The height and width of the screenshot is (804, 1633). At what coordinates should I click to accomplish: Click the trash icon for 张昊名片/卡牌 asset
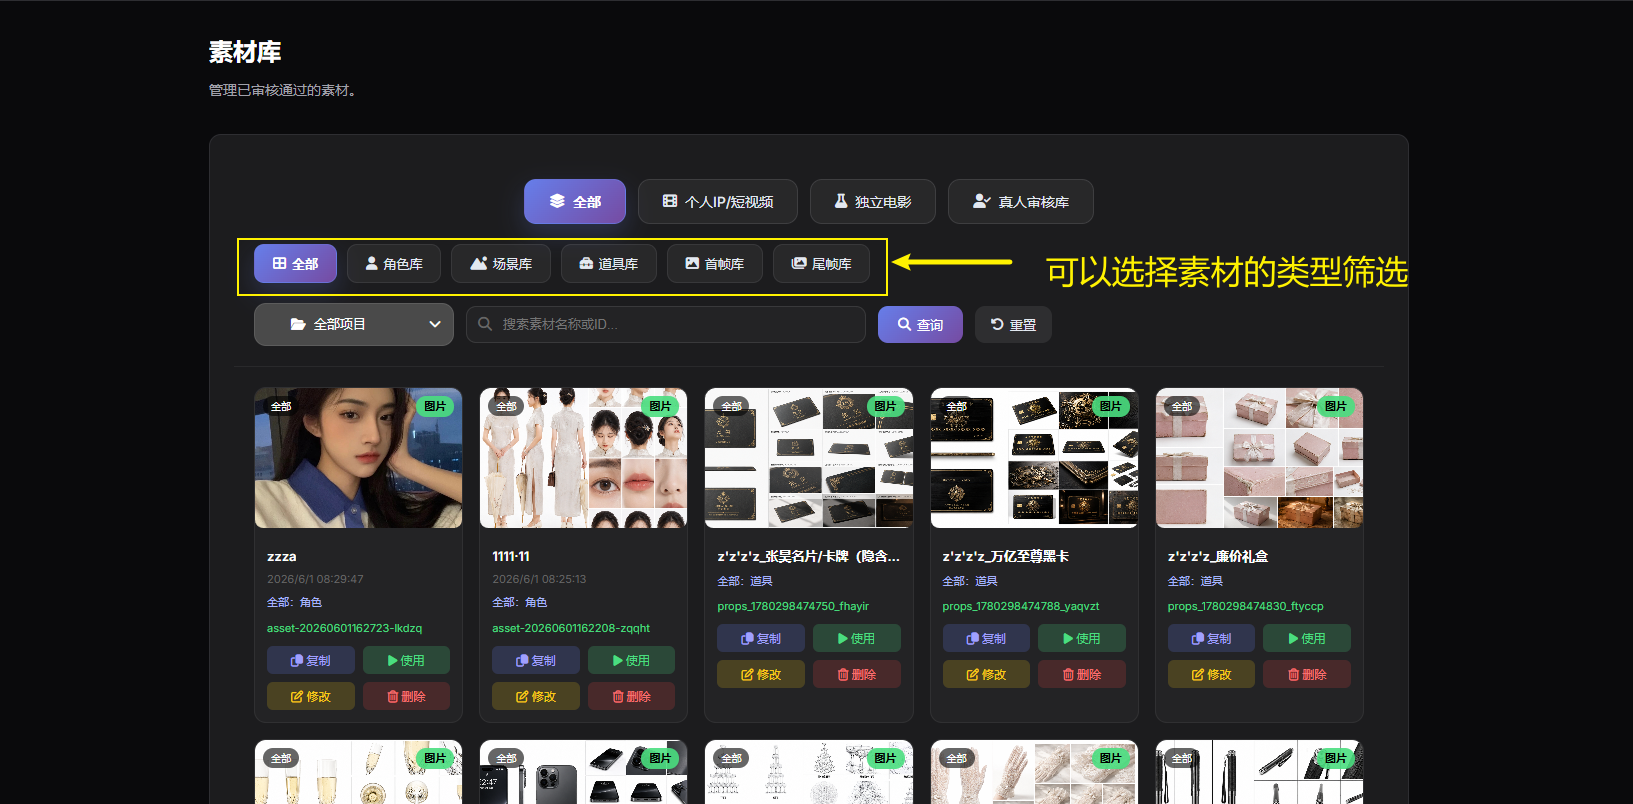(843, 675)
